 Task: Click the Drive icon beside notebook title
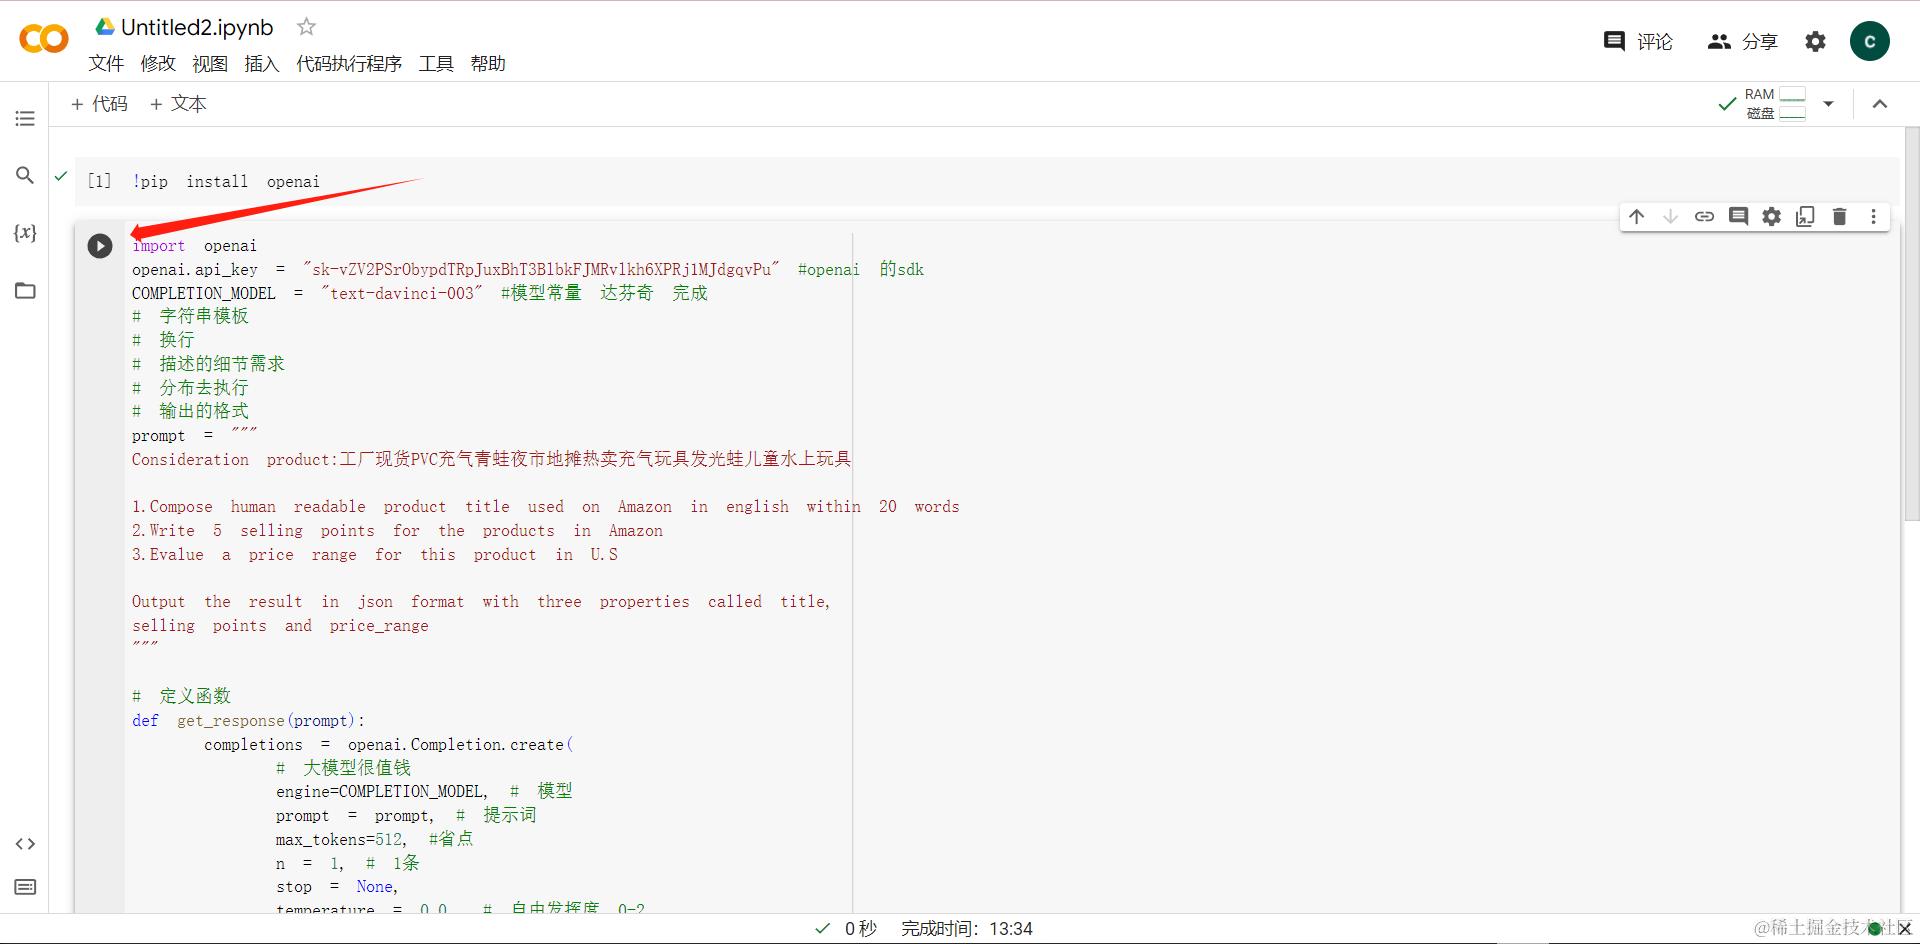click(x=105, y=26)
